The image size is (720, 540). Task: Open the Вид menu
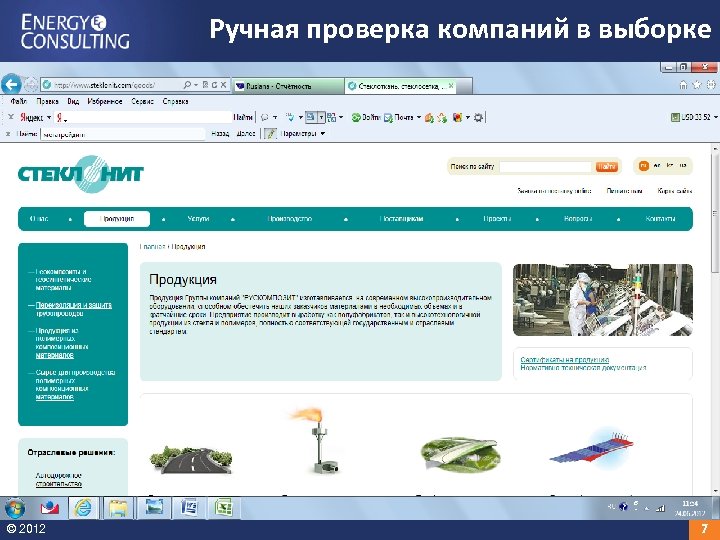73,101
